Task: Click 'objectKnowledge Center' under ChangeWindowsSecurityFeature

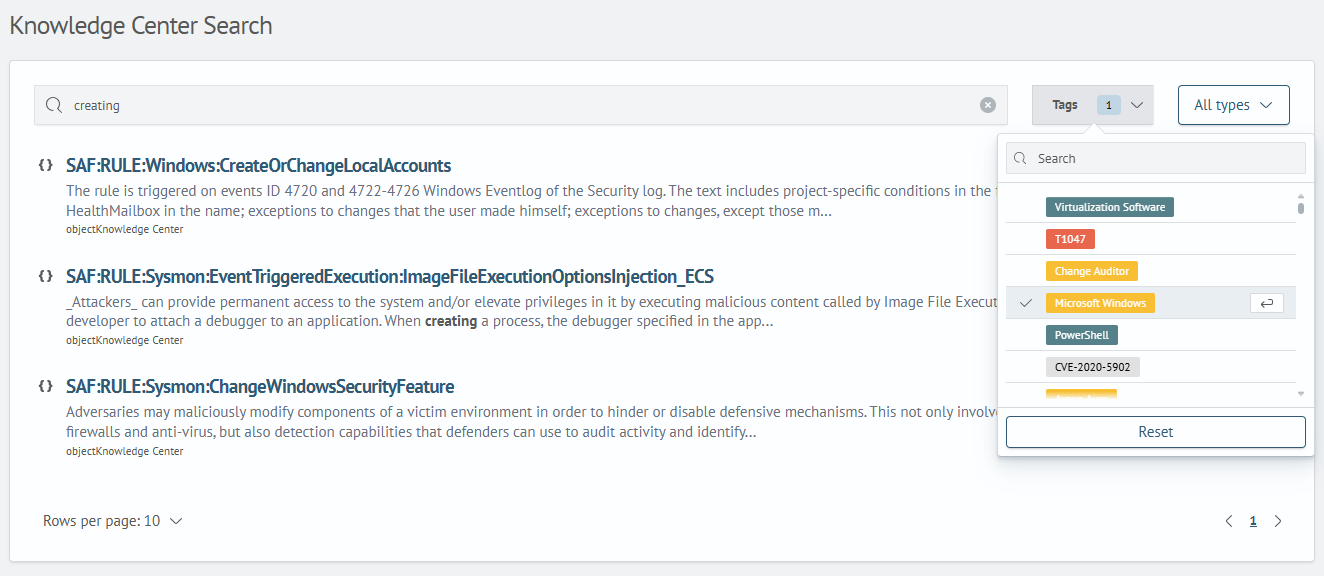Action: pyautogui.click(x=125, y=451)
